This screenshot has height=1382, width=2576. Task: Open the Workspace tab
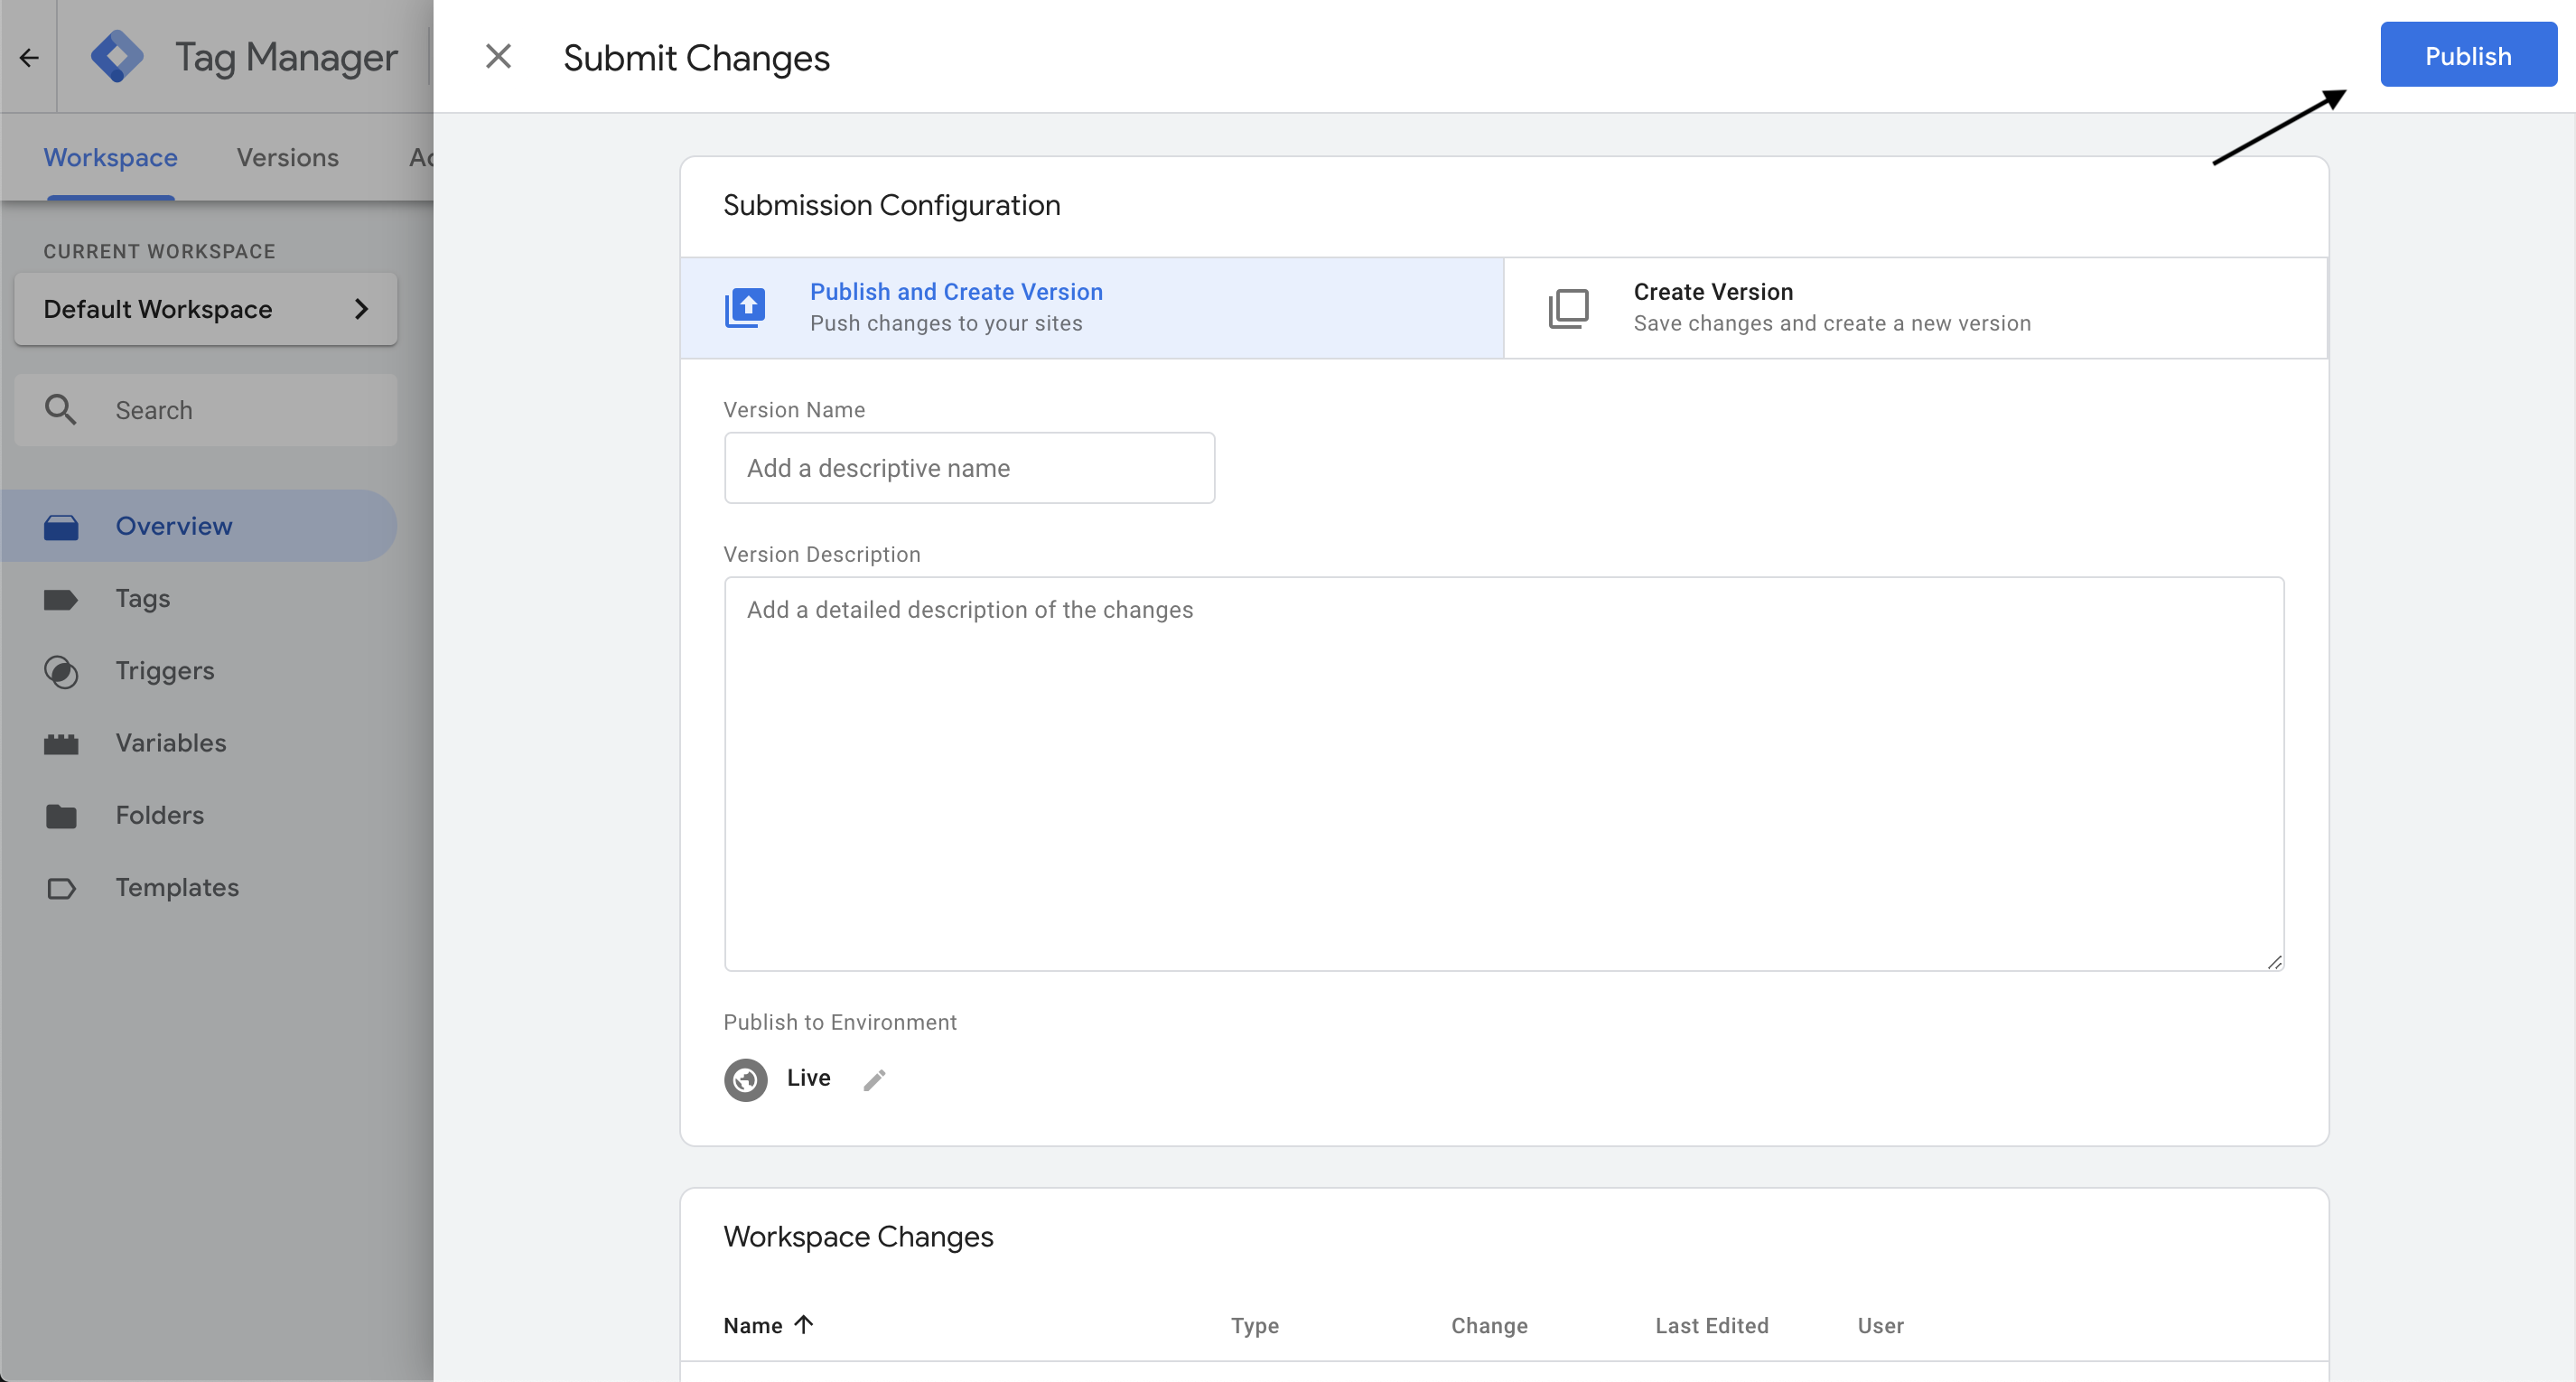point(110,157)
